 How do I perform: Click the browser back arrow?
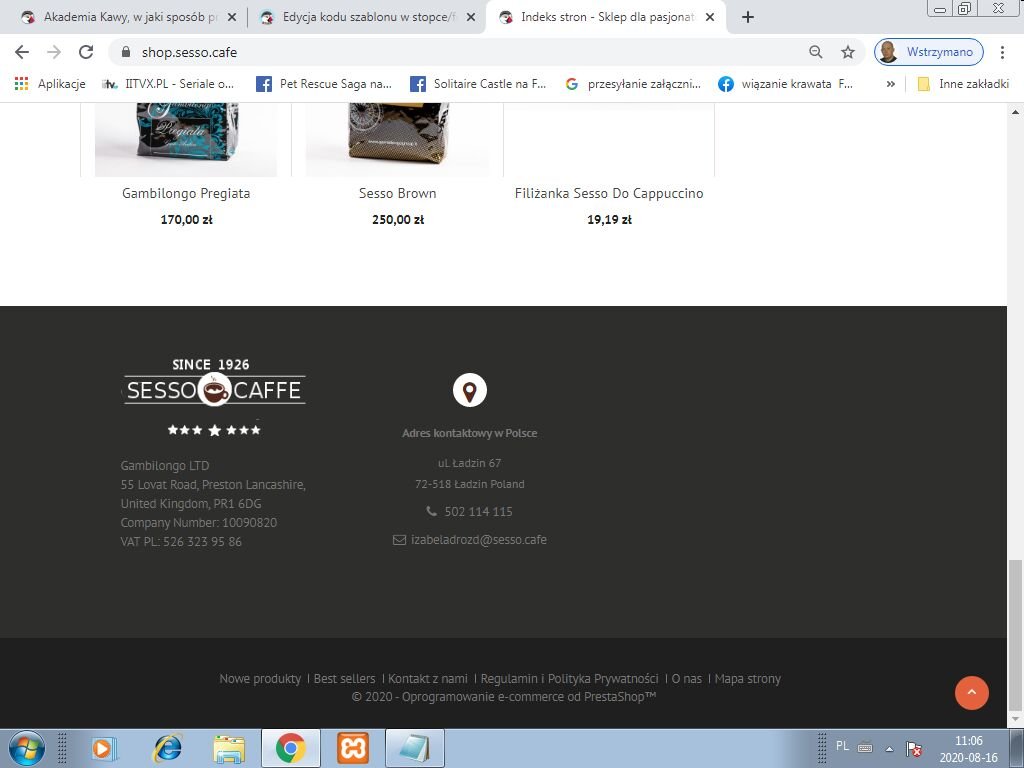click(22, 52)
